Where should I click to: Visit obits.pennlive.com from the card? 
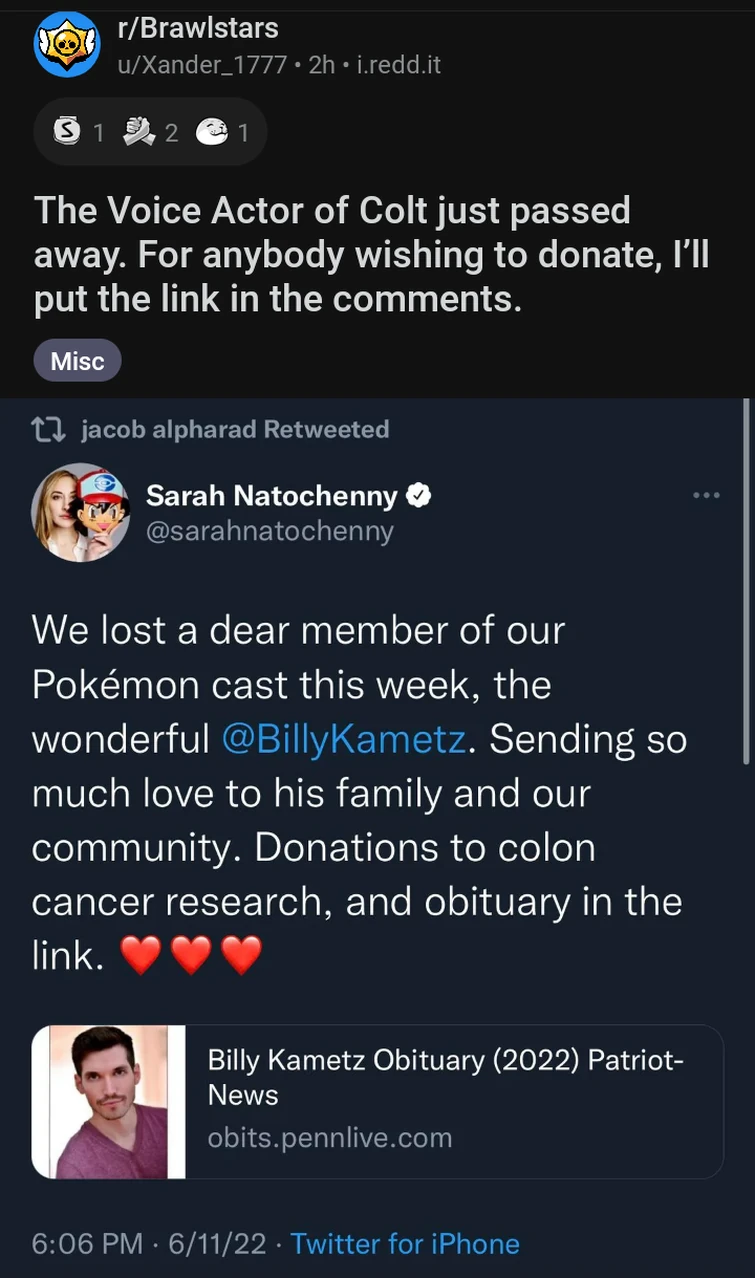coord(329,1137)
